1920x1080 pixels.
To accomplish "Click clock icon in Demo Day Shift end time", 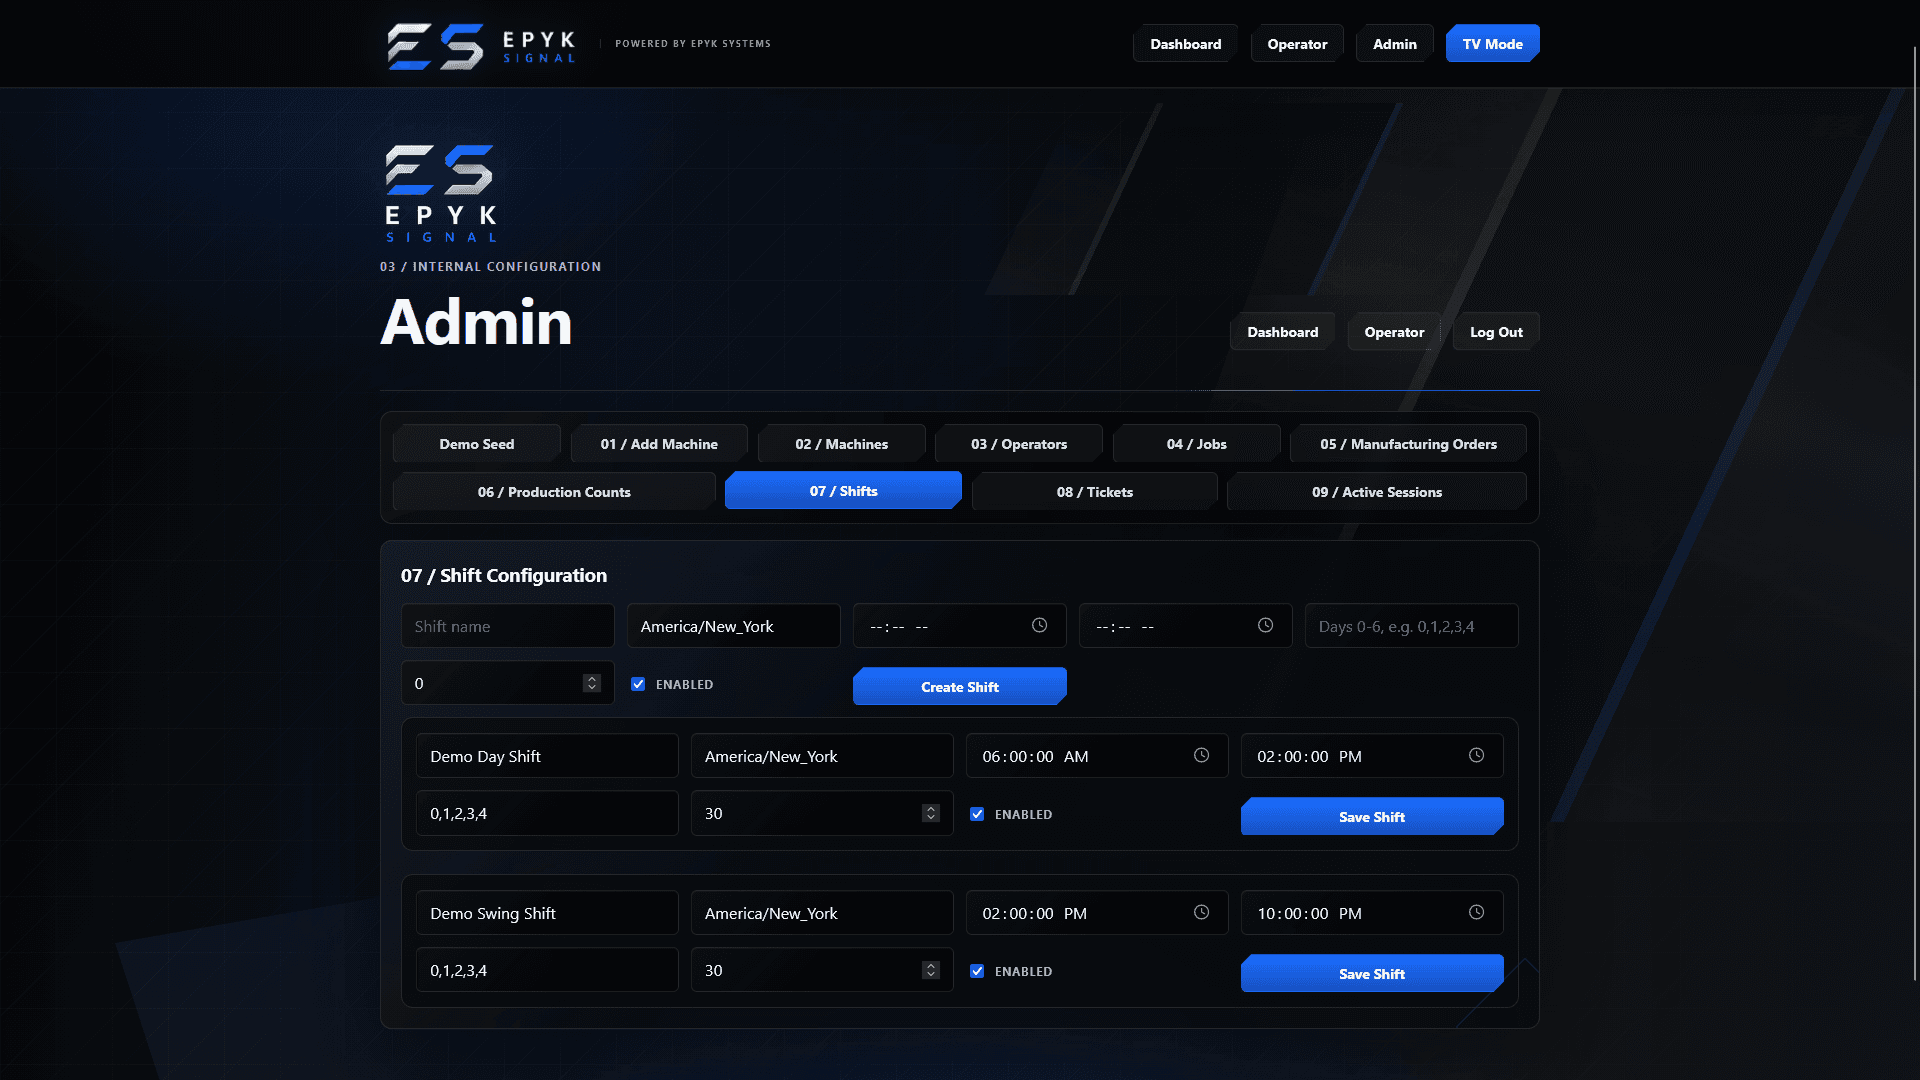I will point(1477,755).
